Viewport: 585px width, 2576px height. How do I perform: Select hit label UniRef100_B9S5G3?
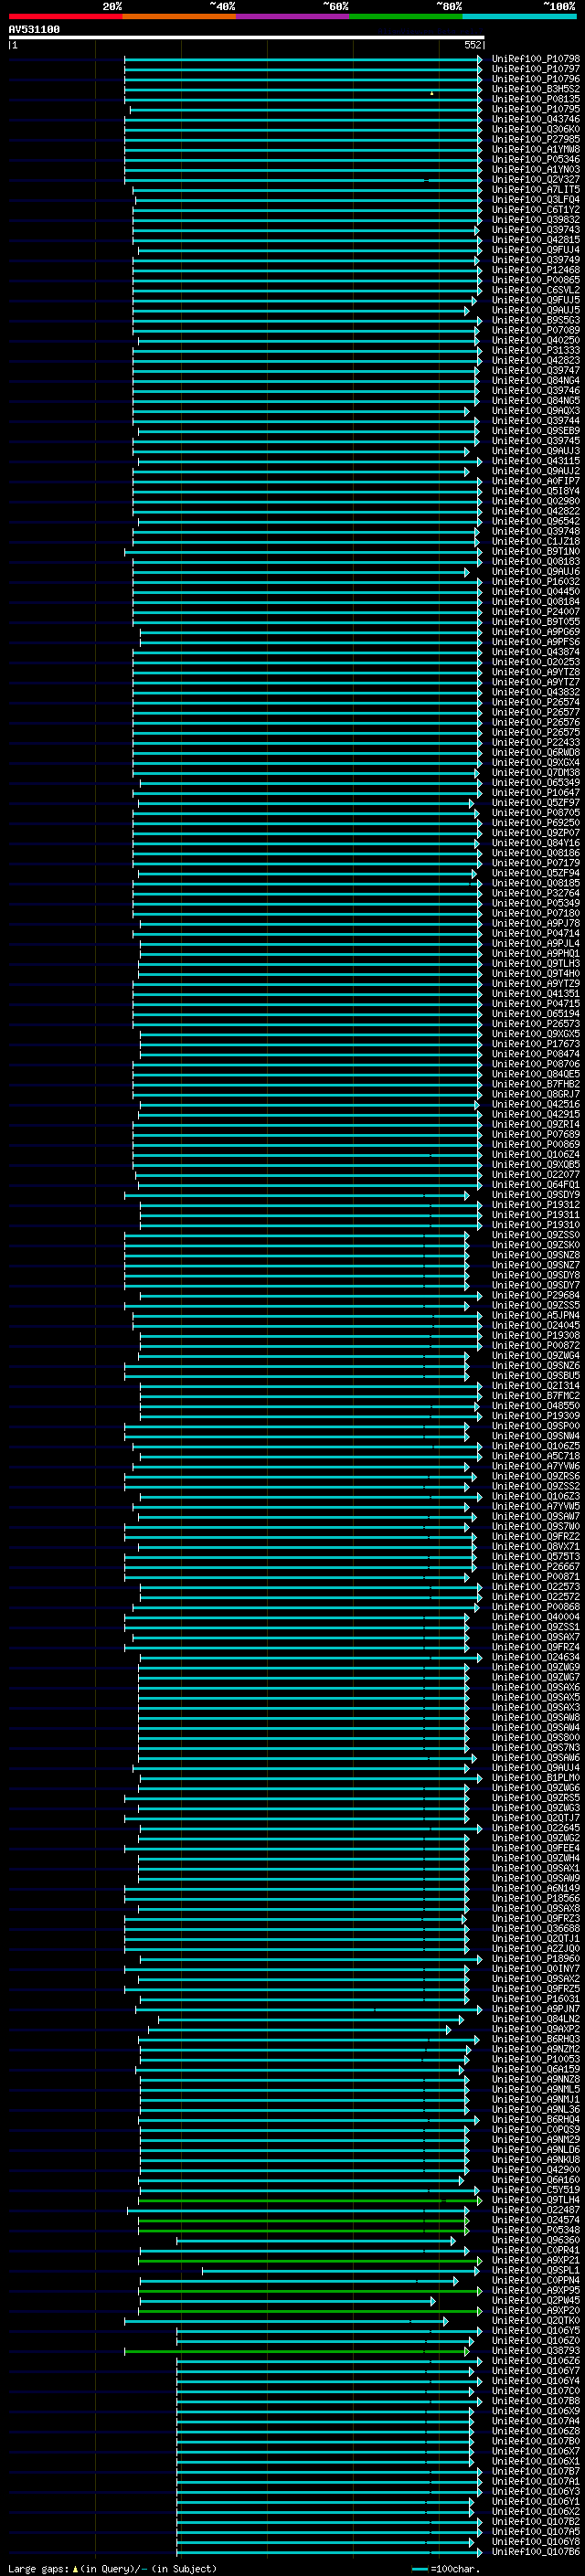536,320
